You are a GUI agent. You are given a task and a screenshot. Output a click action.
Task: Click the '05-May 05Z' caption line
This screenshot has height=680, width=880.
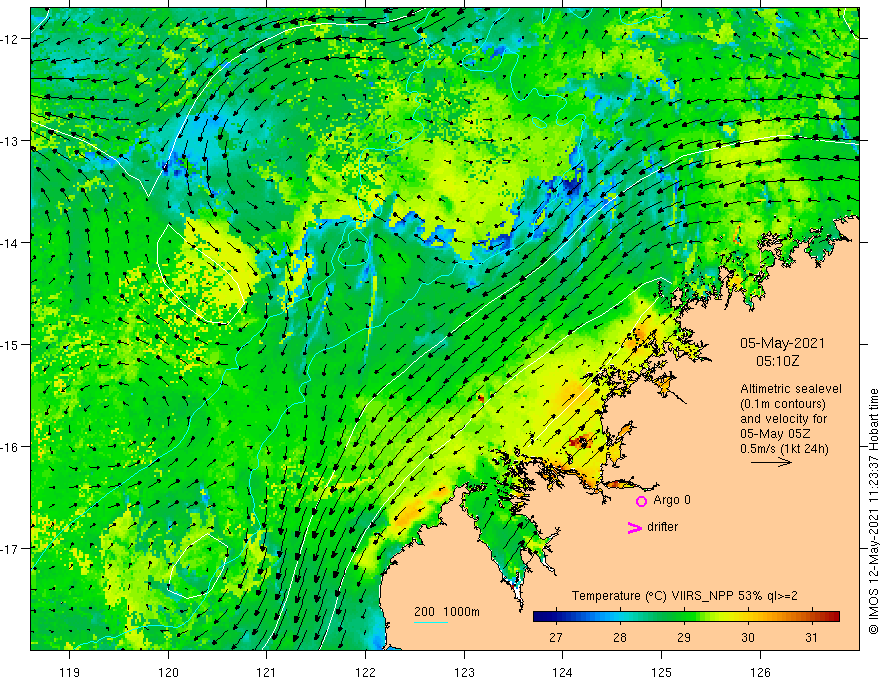[x=774, y=434]
